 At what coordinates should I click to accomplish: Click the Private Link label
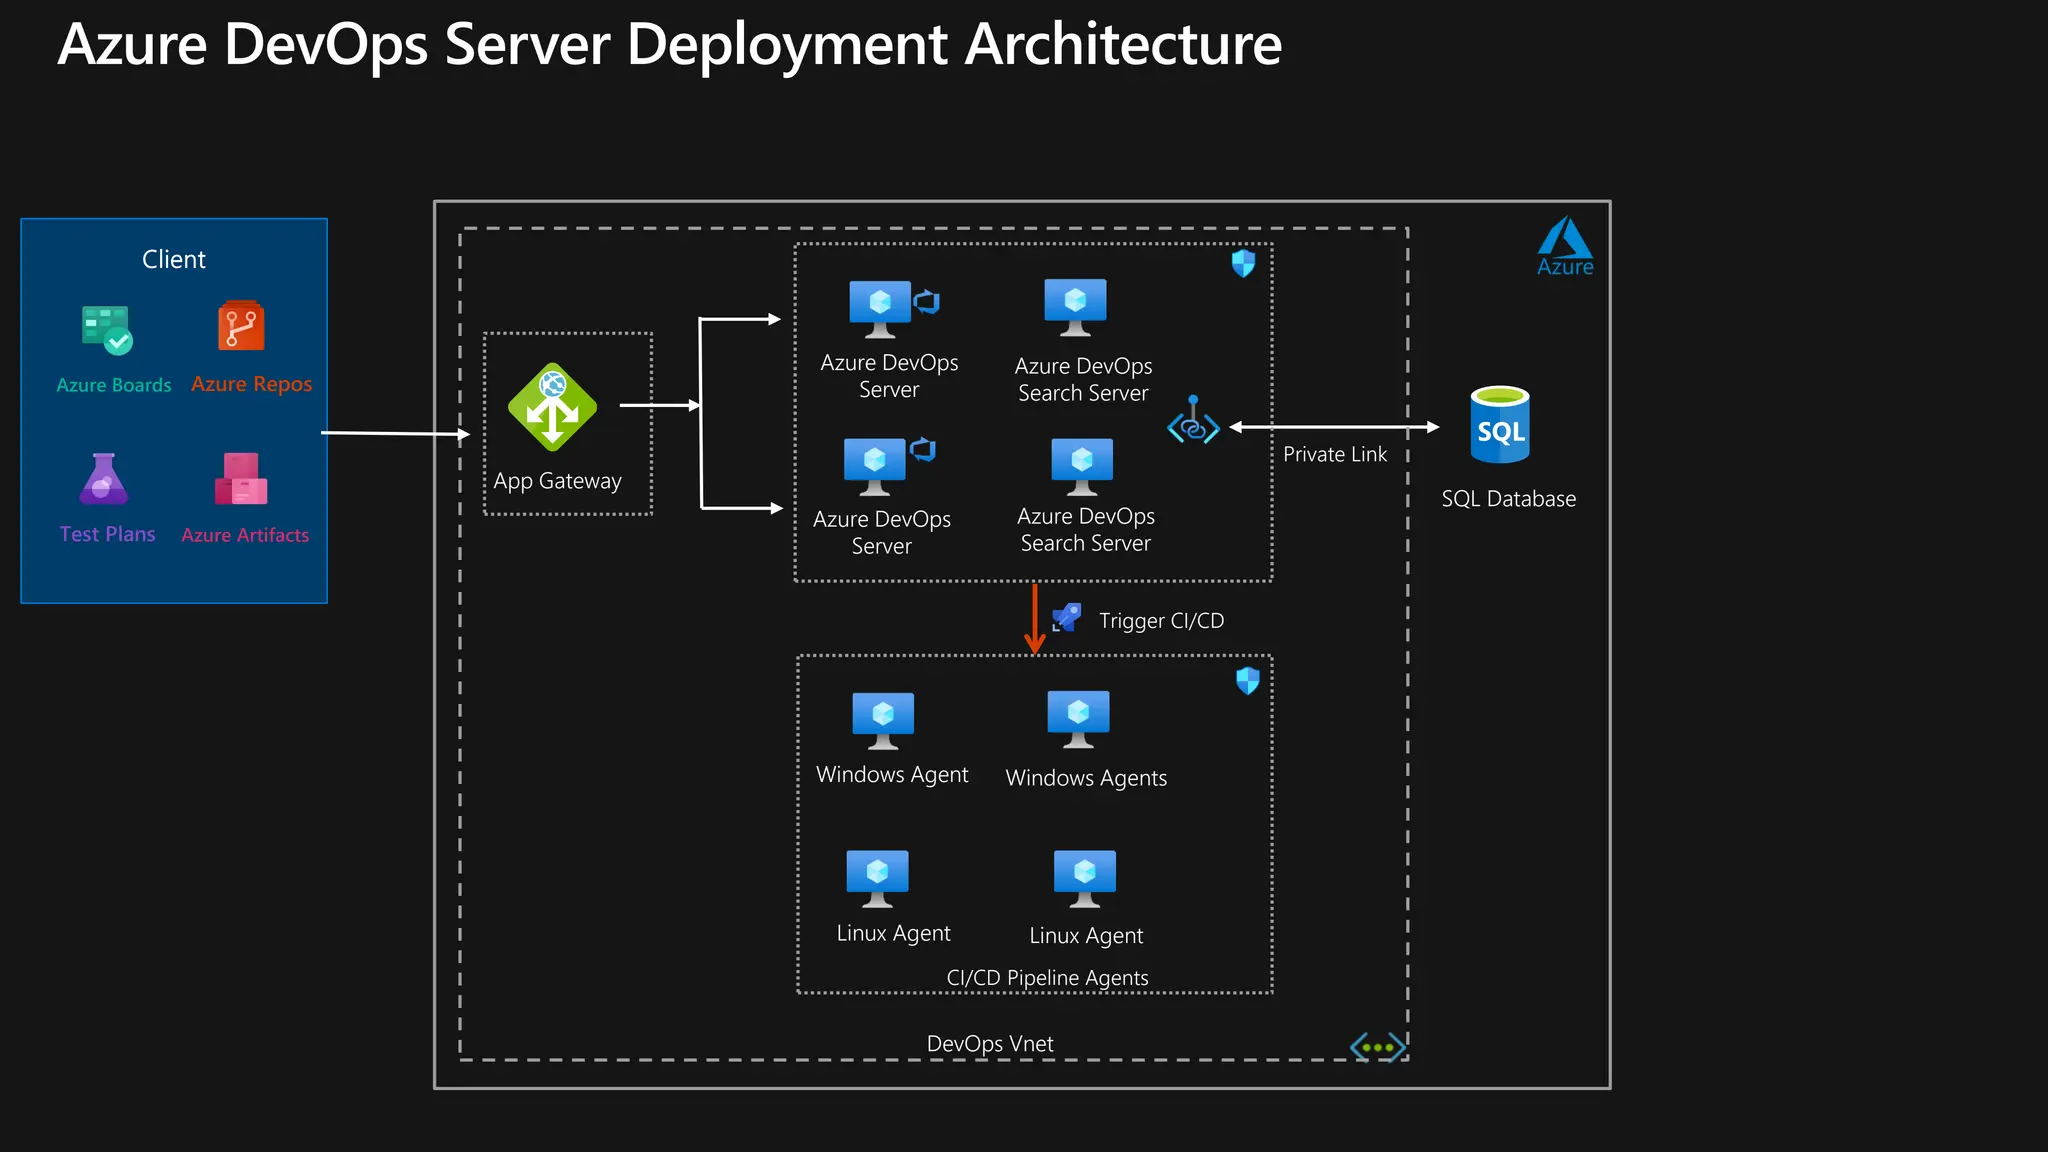(x=1334, y=455)
